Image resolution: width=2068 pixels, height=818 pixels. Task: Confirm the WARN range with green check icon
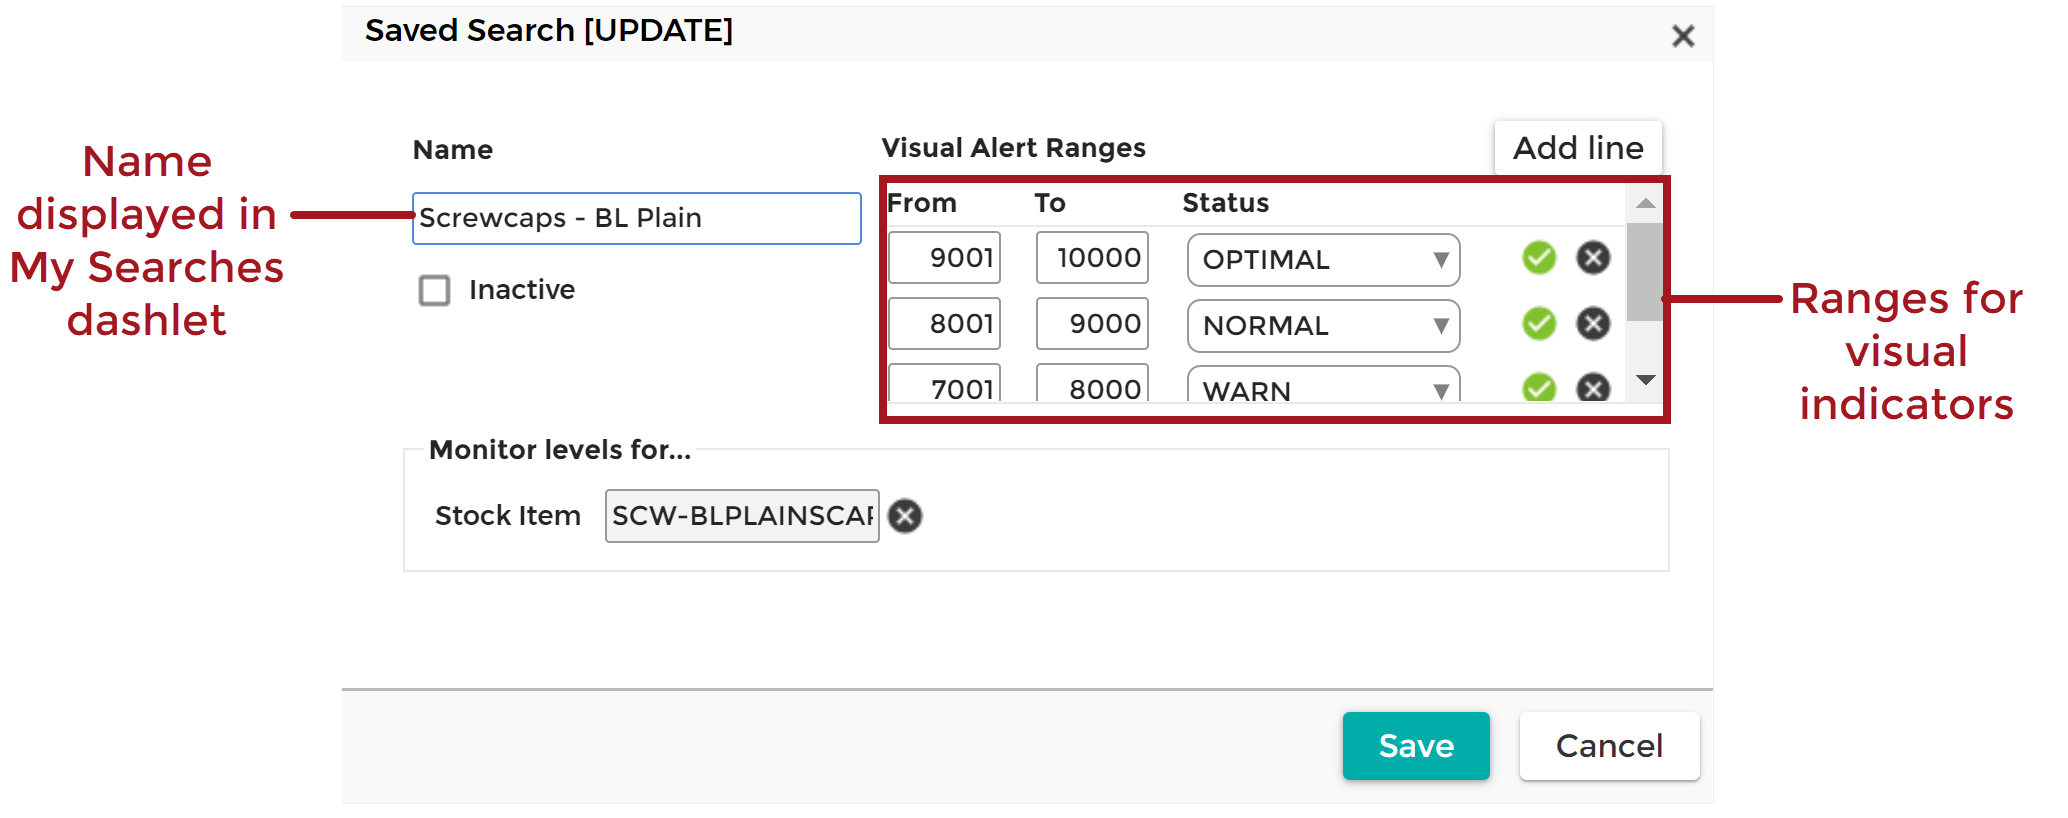(x=1539, y=387)
